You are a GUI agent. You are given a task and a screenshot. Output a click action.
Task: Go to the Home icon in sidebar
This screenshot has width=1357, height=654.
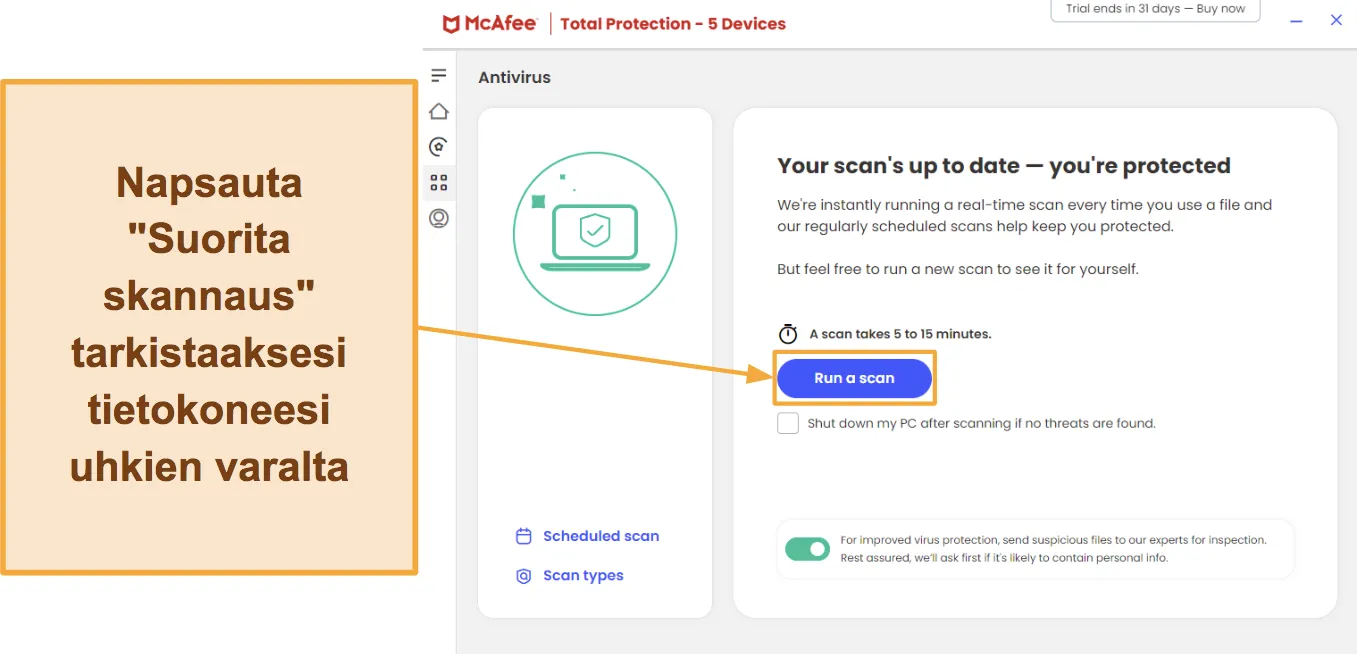(438, 111)
